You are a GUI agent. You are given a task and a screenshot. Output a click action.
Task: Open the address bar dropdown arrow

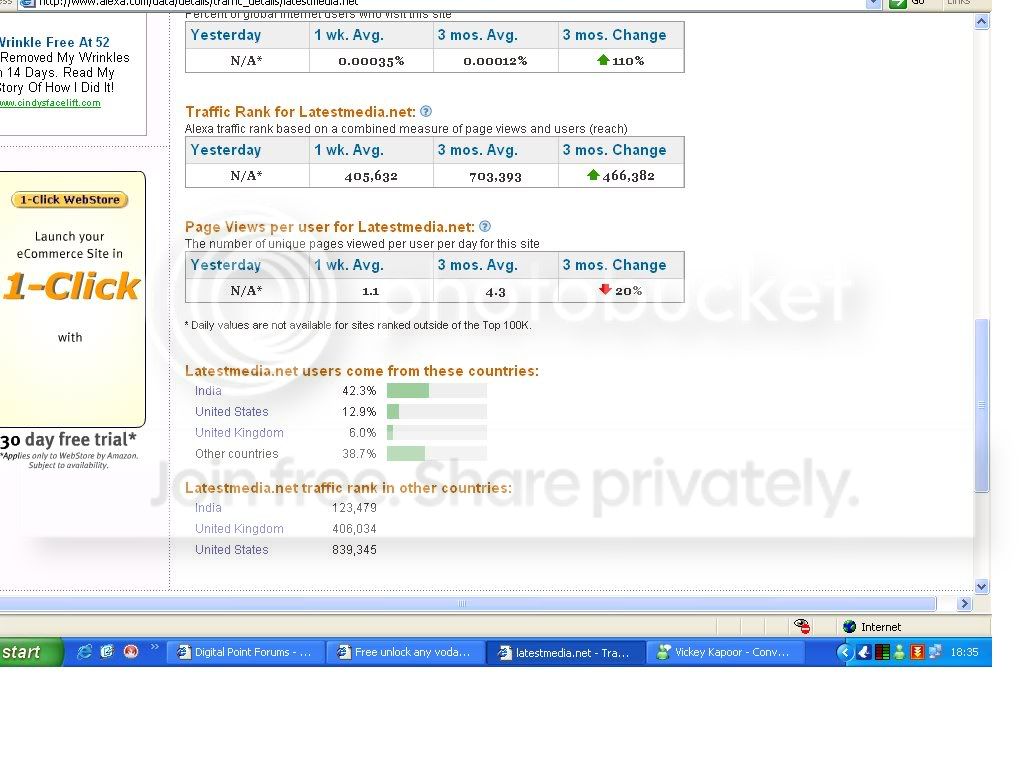874,3
